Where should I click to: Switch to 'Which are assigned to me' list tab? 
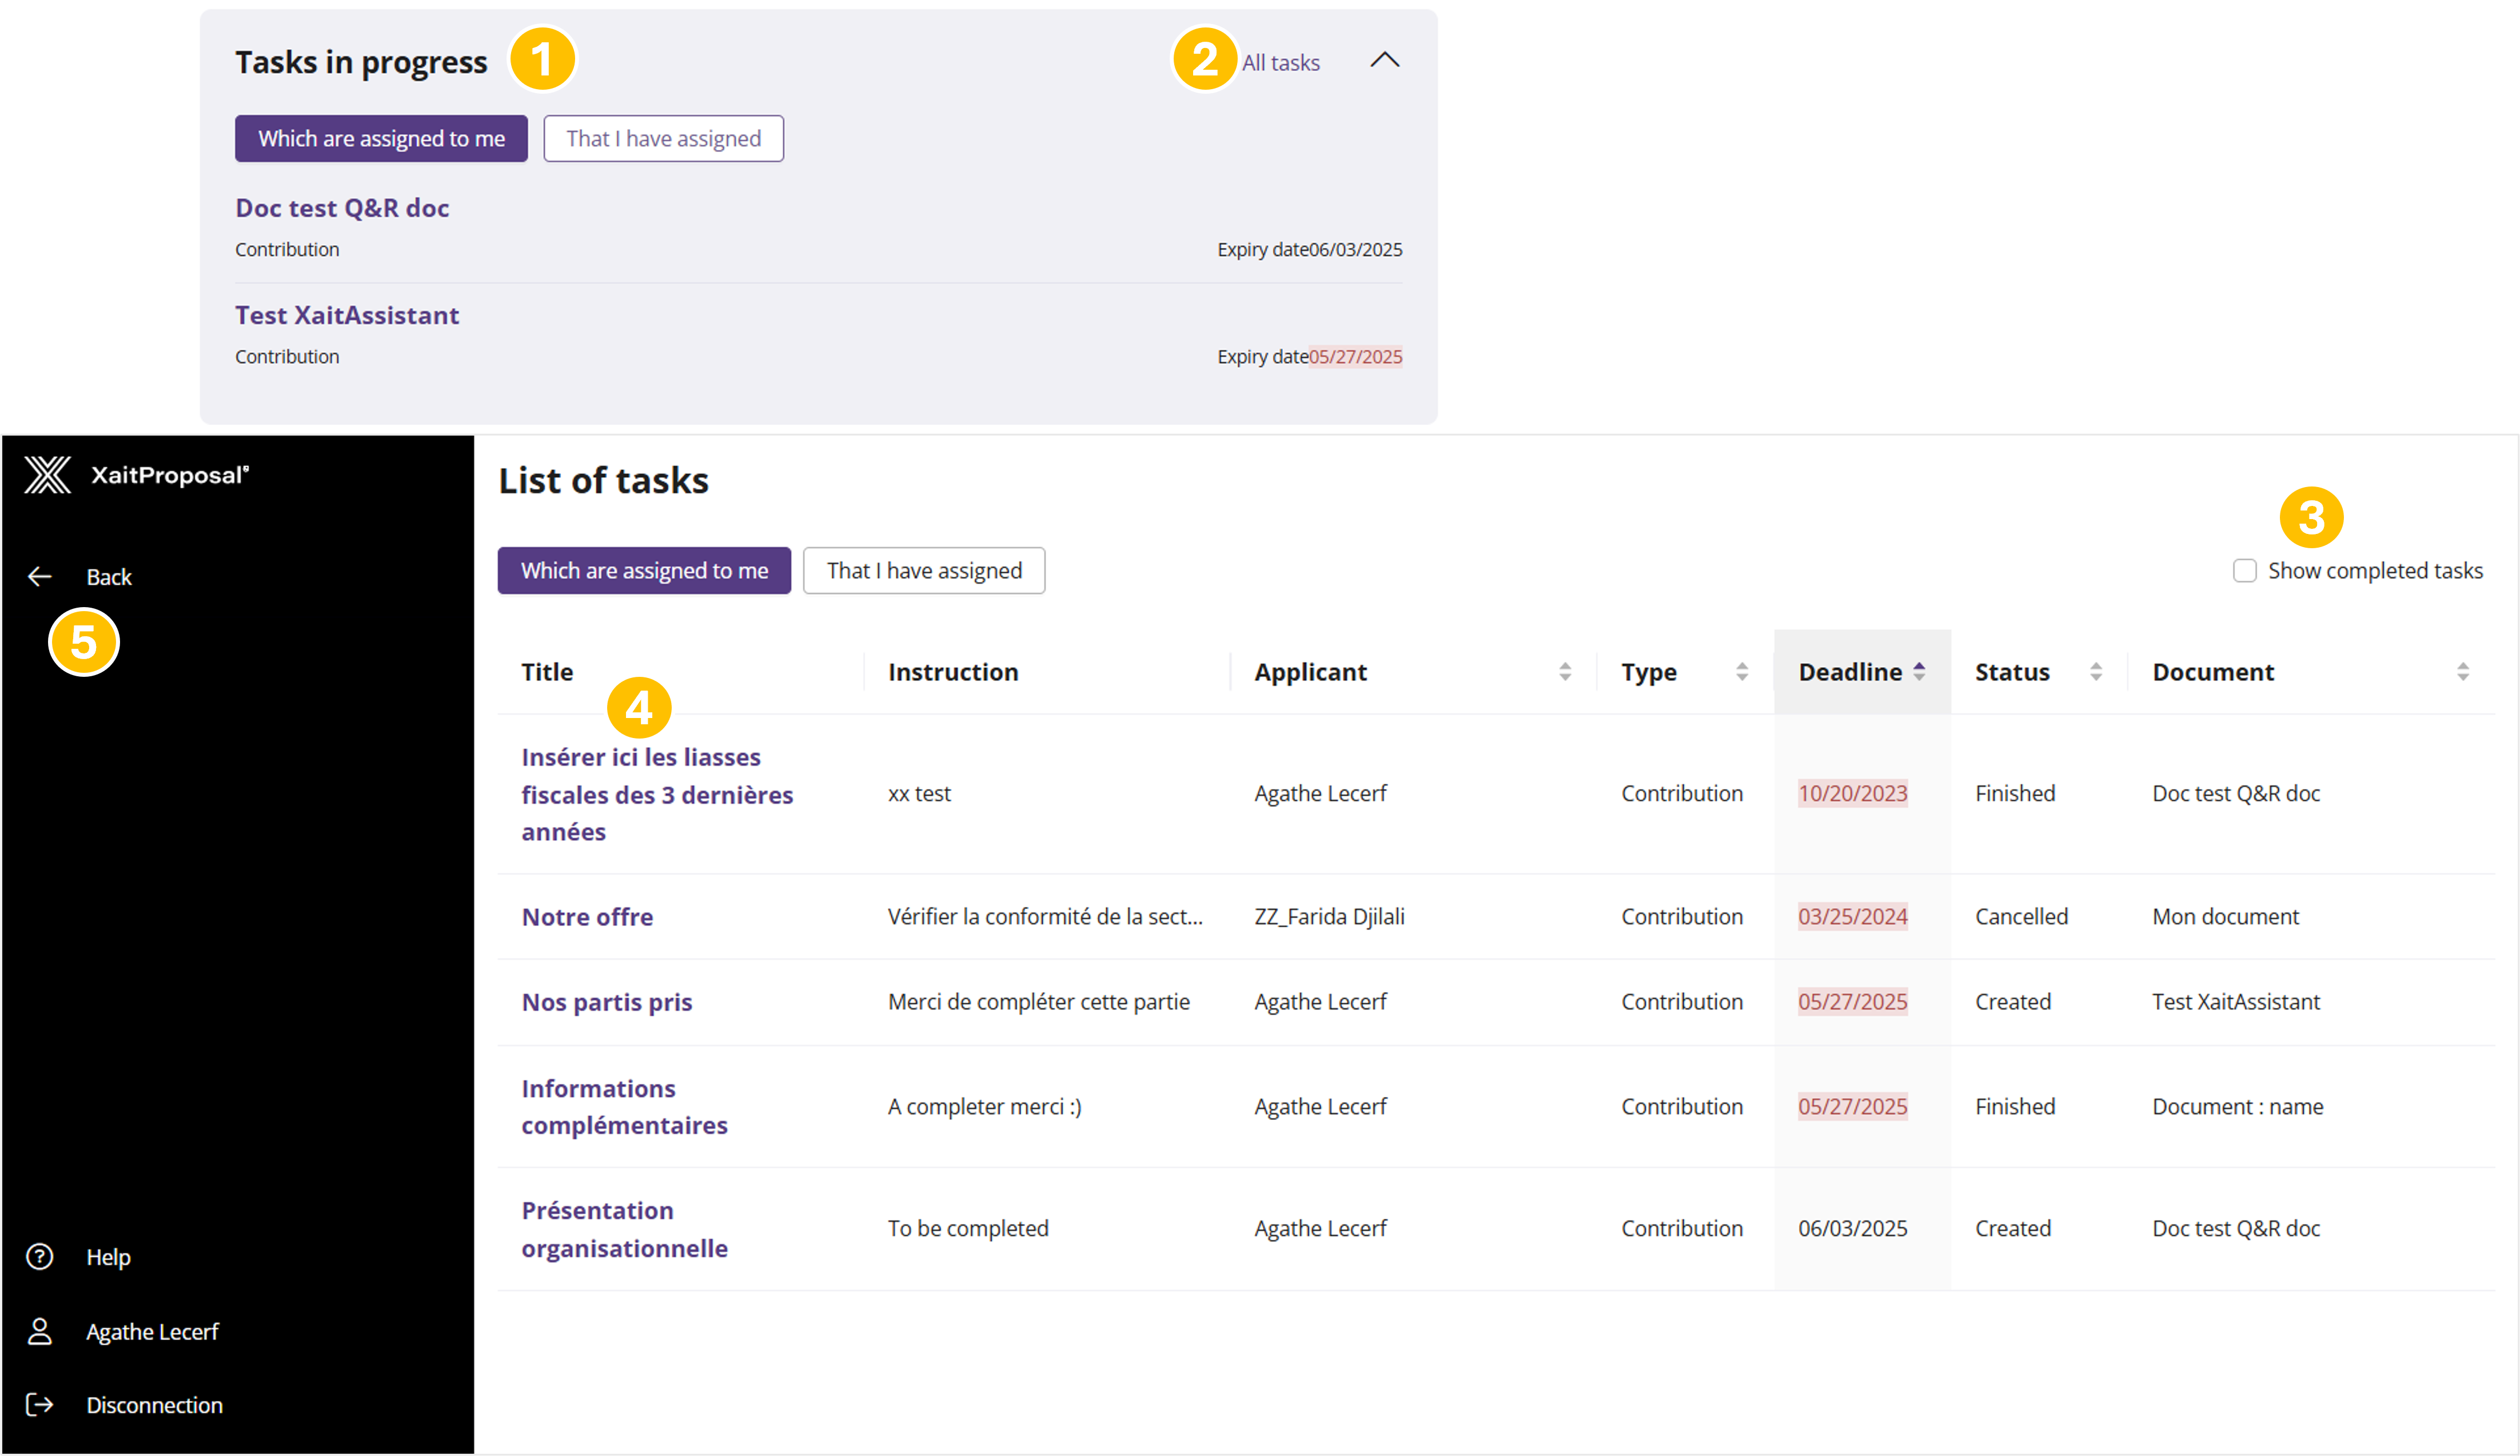pyautogui.click(x=644, y=571)
